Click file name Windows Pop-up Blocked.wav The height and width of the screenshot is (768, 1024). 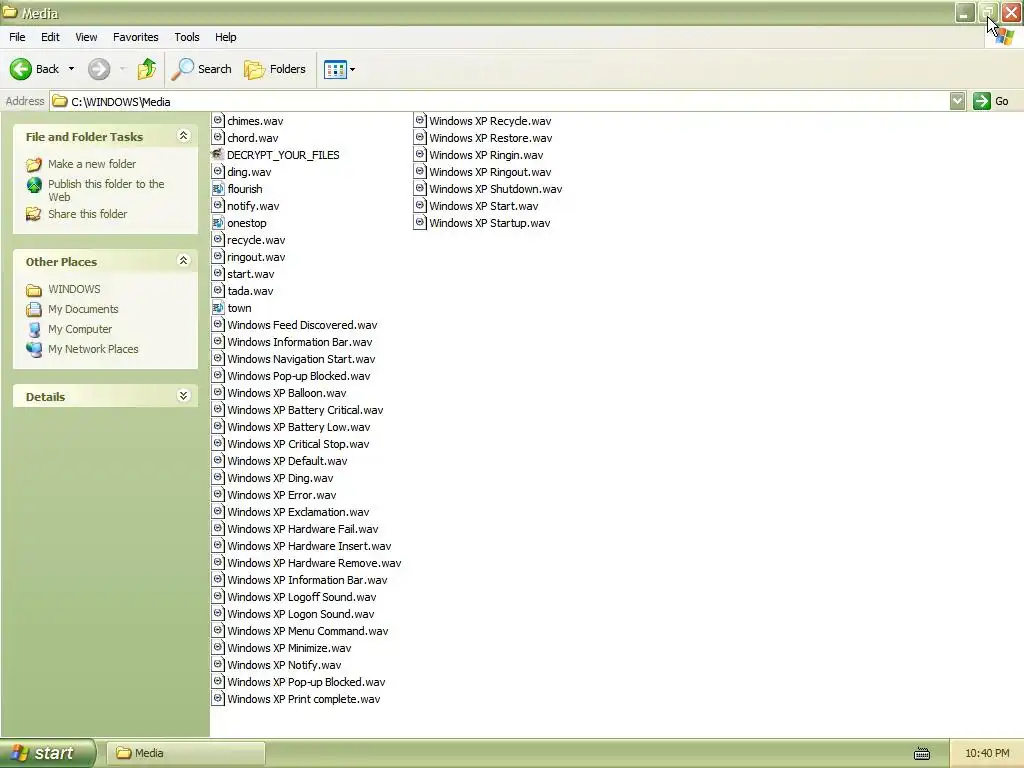click(x=298, y=376)
